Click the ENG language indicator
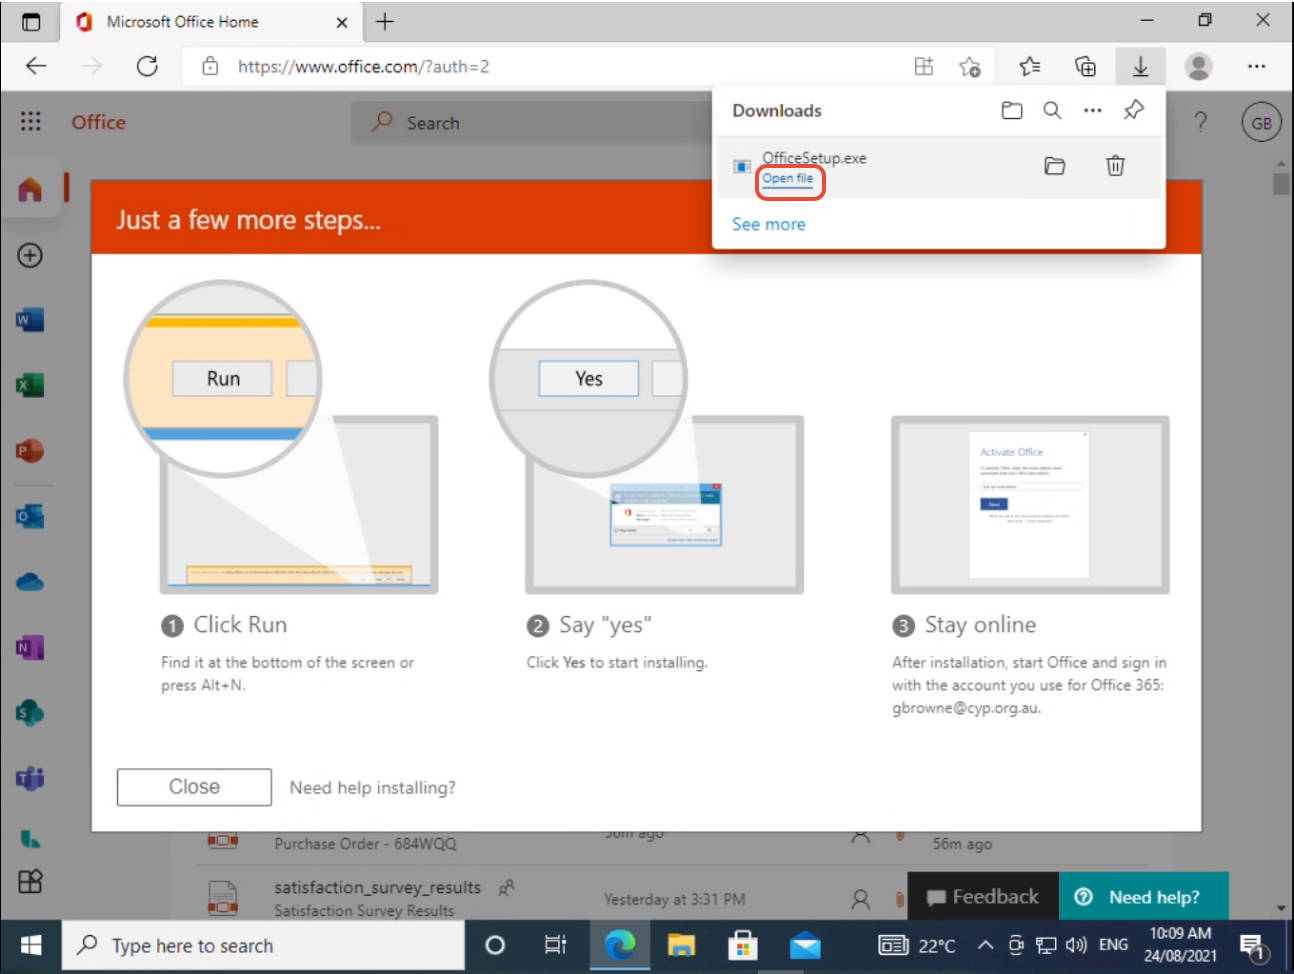 [x=1113, y=945]
